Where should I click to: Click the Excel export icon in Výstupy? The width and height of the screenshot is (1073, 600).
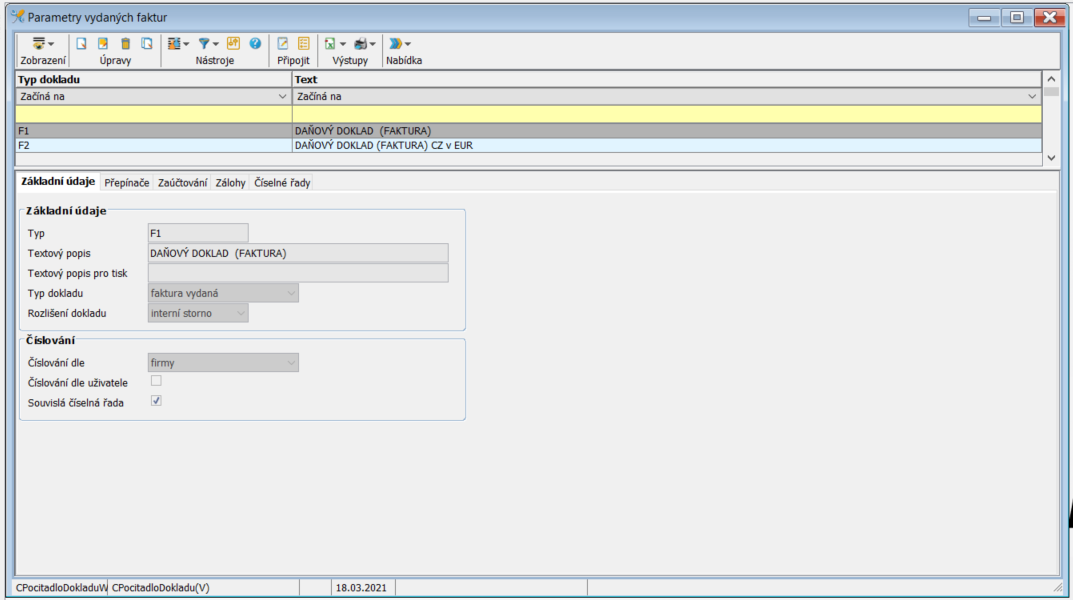[x=329, y=44]
